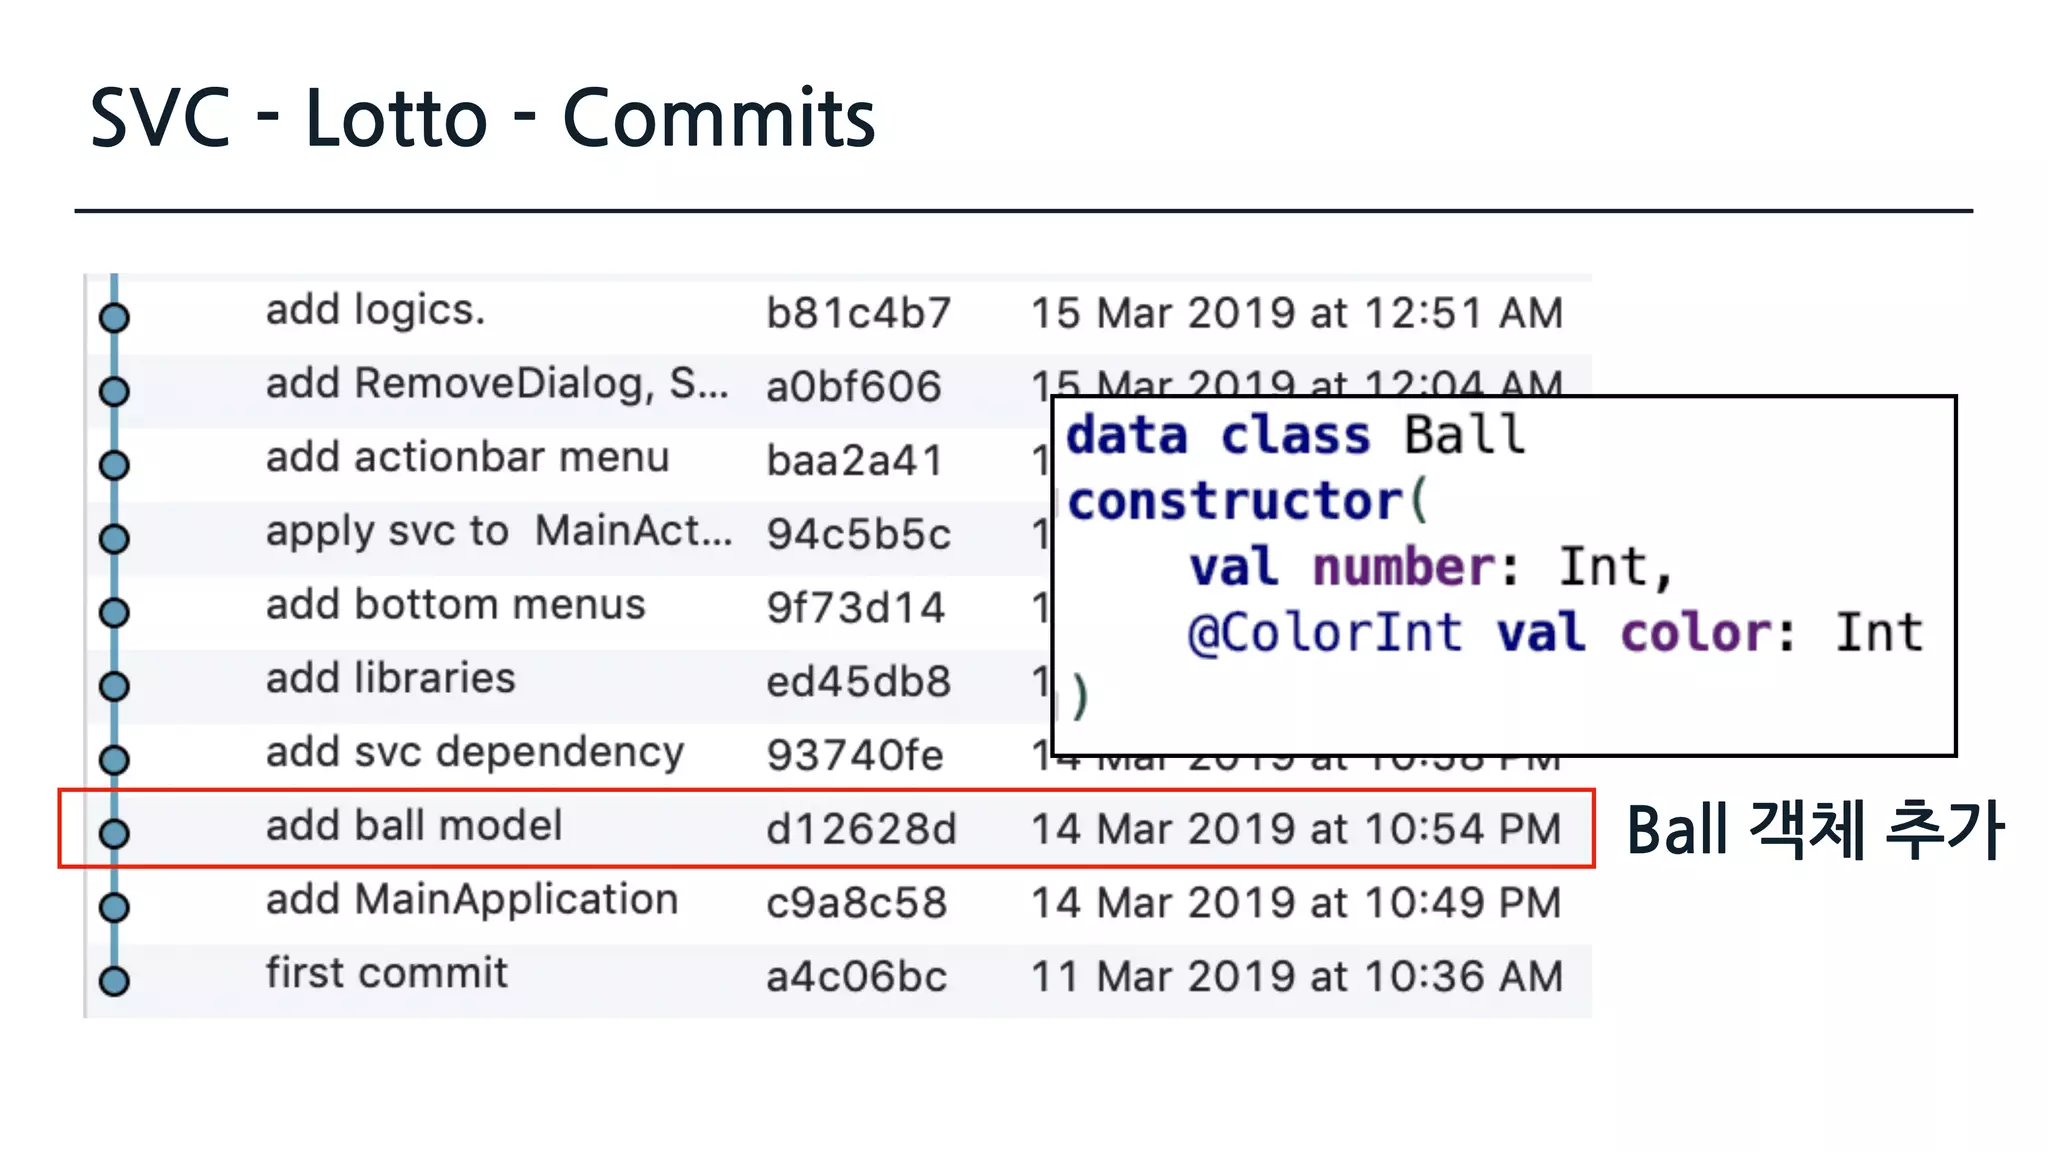The image size is (2048, 1152).
Task: Click commit node for 'add logics.'
Action: 114,318
